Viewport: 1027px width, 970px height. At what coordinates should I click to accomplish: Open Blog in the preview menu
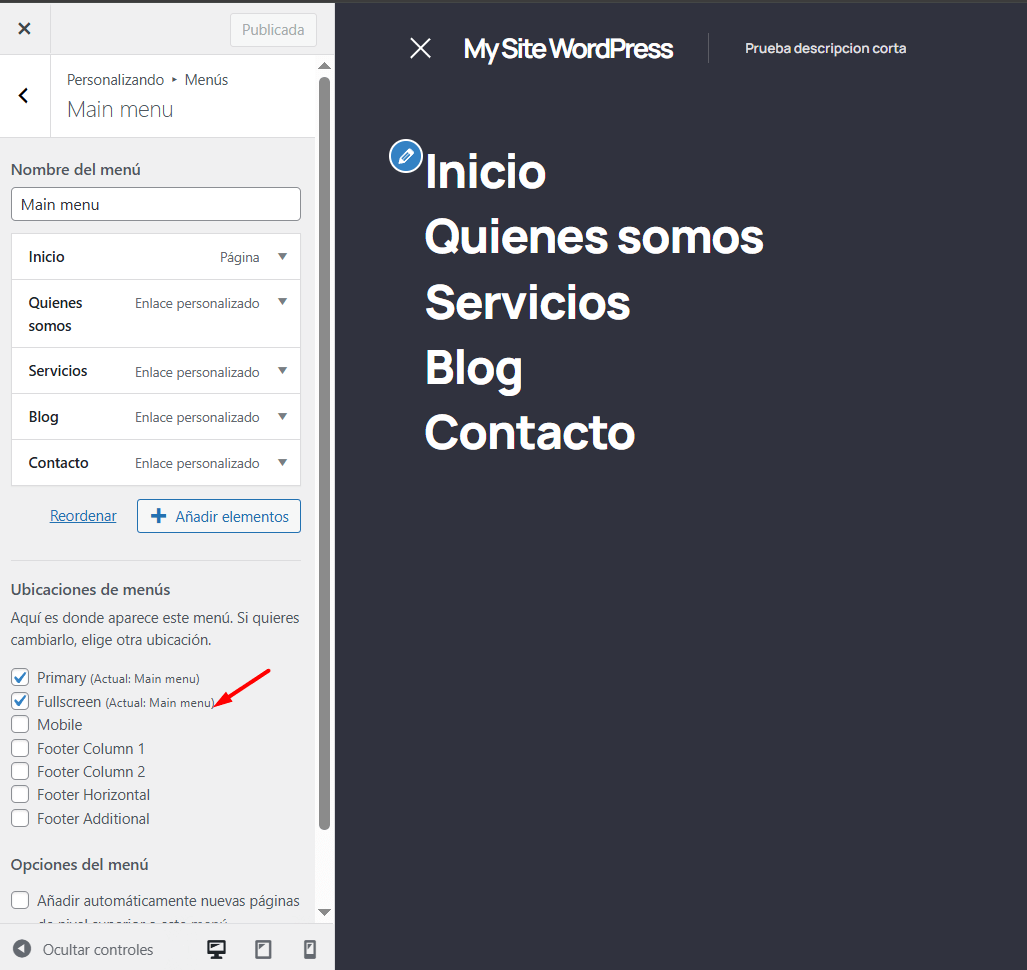[x=473, y=367]
